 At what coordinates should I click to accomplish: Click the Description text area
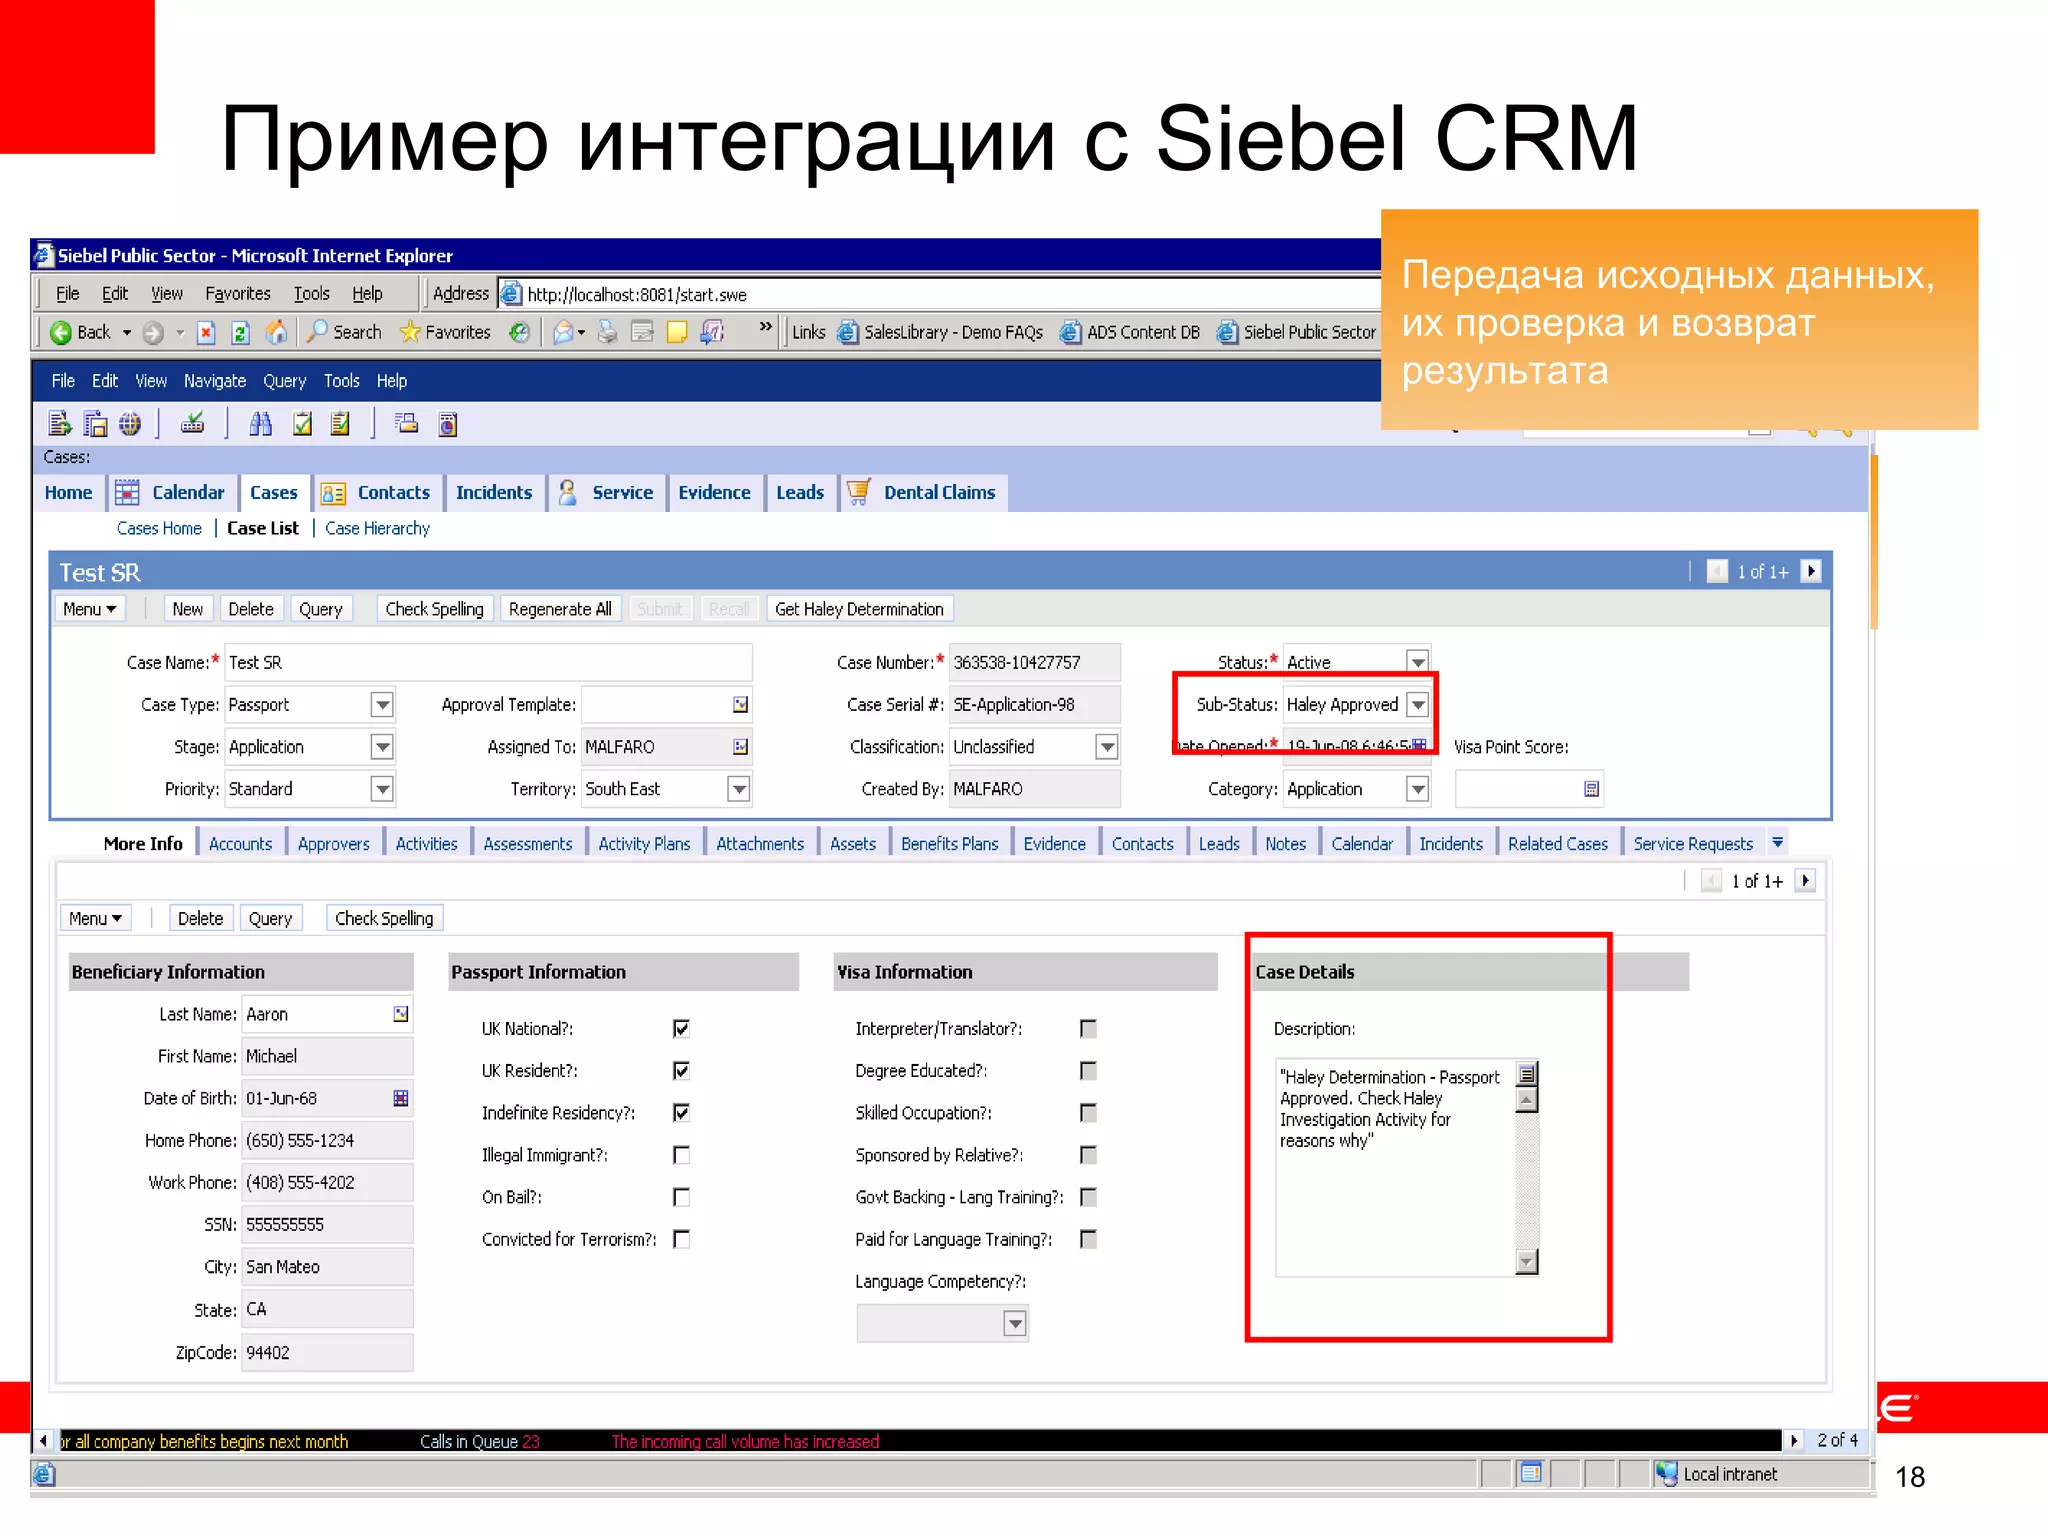(x=1396, y=1167)
